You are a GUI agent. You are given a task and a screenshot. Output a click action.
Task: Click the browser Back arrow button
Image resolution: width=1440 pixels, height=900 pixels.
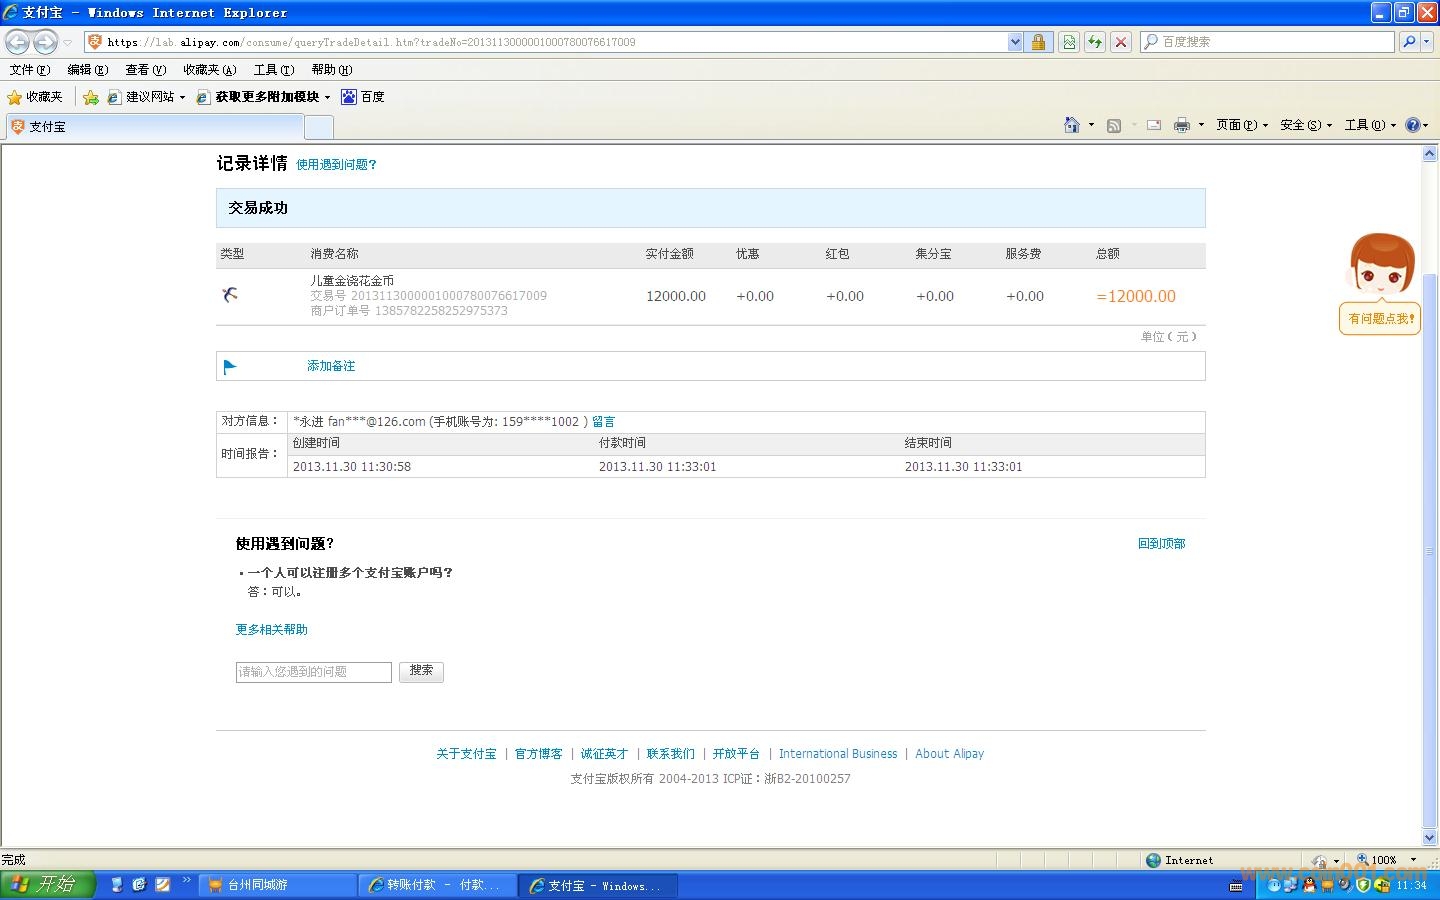click(x=18, y=42)
